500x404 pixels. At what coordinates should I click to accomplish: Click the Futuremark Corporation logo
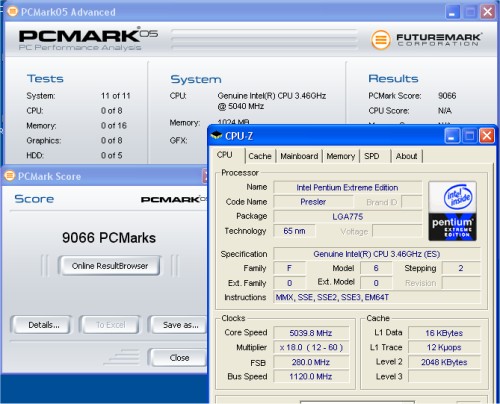pyautogui.click(x=426, y=40)
